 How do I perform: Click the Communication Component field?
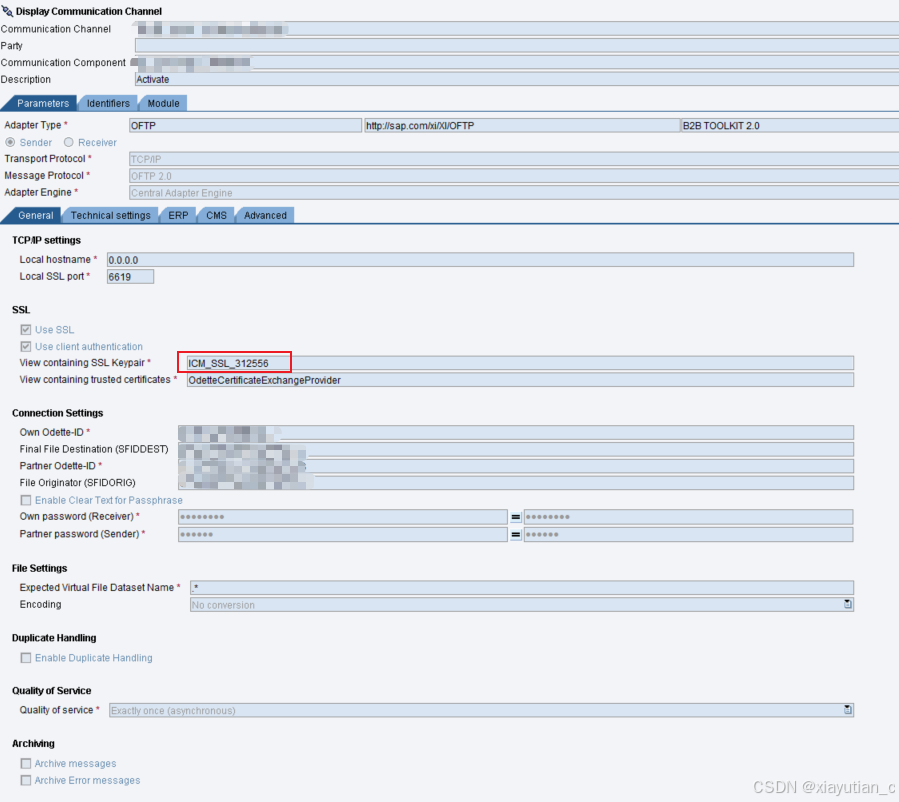[x=517, y=62]
